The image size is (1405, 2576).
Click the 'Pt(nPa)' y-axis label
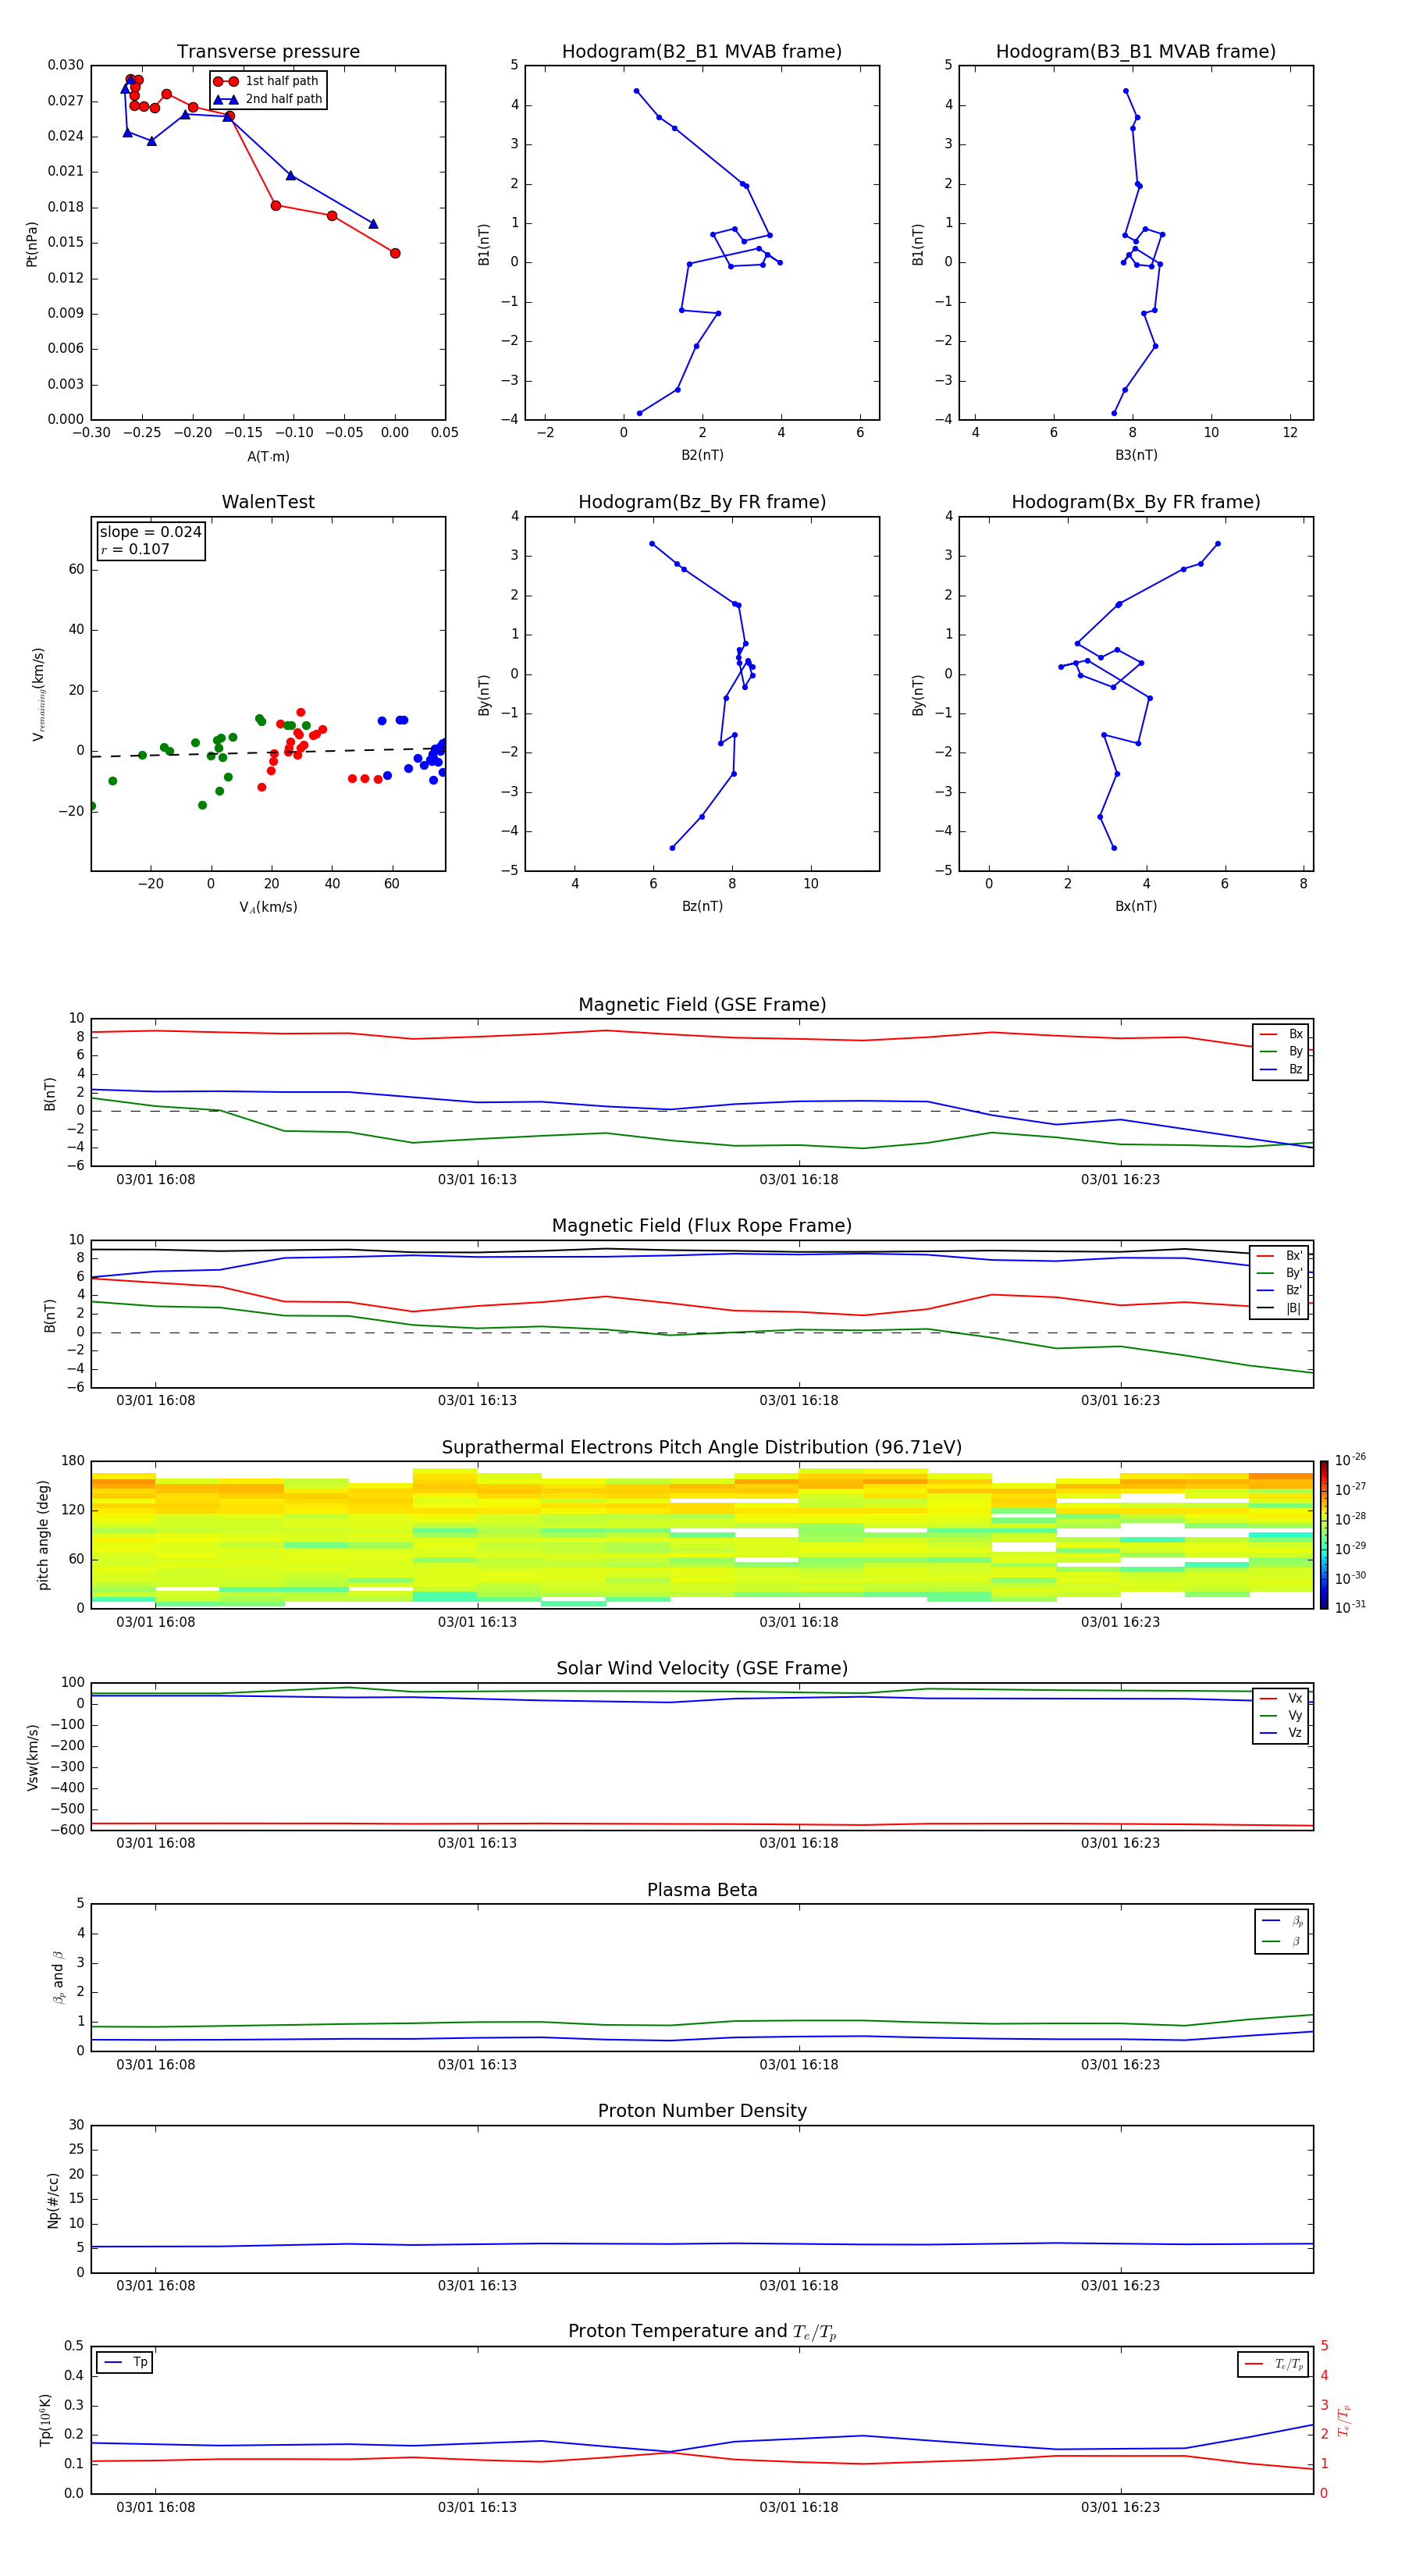coord(32,243)
